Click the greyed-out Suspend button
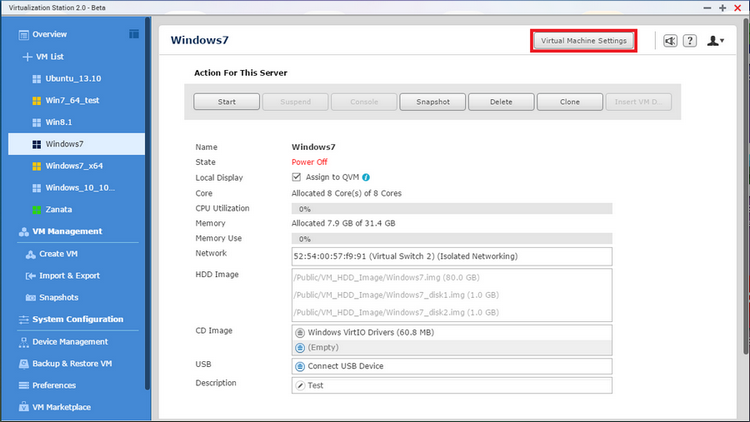Viewport: 750px width, 422px height. (x=296, y=102)
